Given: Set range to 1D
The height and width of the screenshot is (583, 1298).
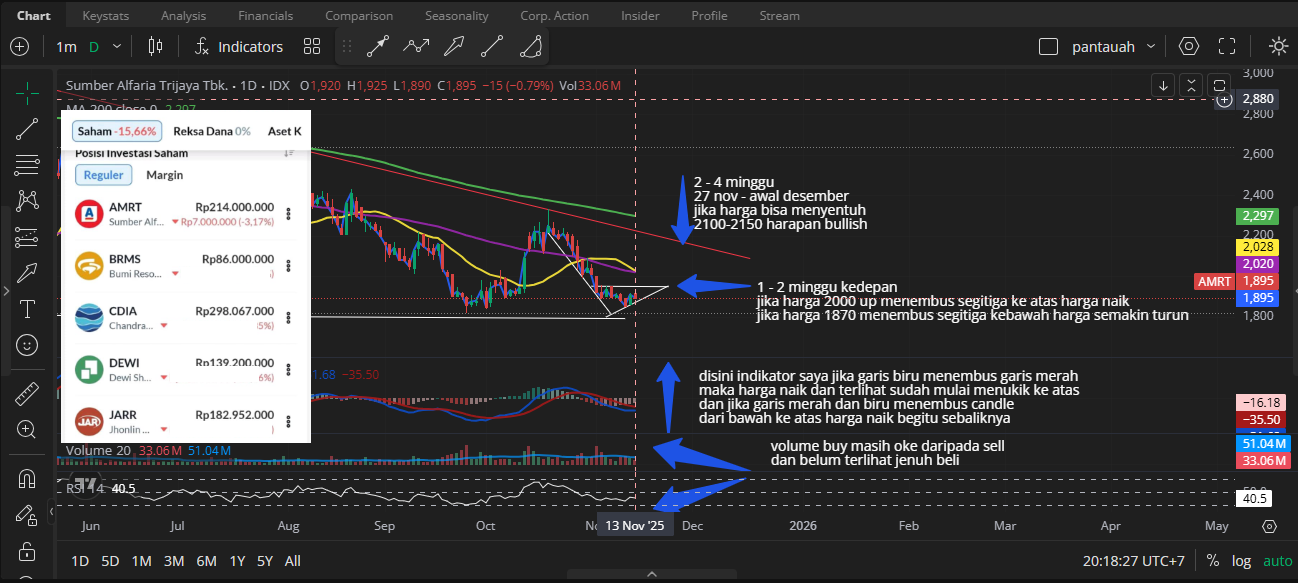Looking at the screenshot, I should (x=79, y=561).
